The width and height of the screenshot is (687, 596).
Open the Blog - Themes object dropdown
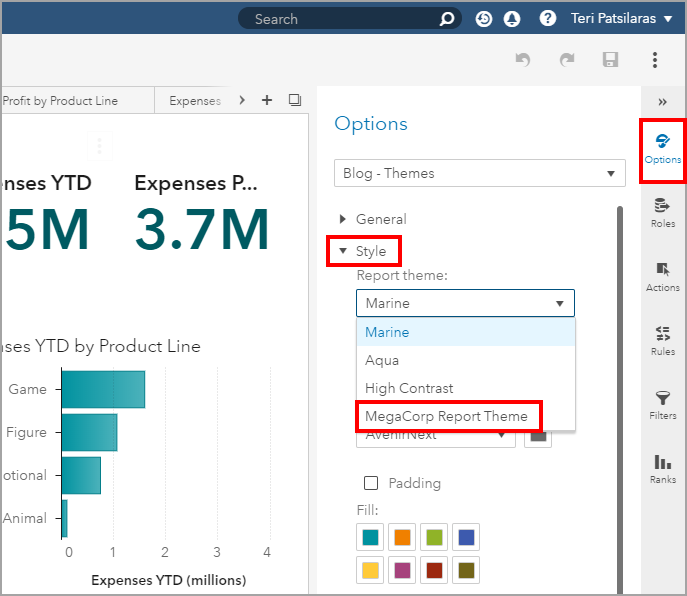point(478,173)
